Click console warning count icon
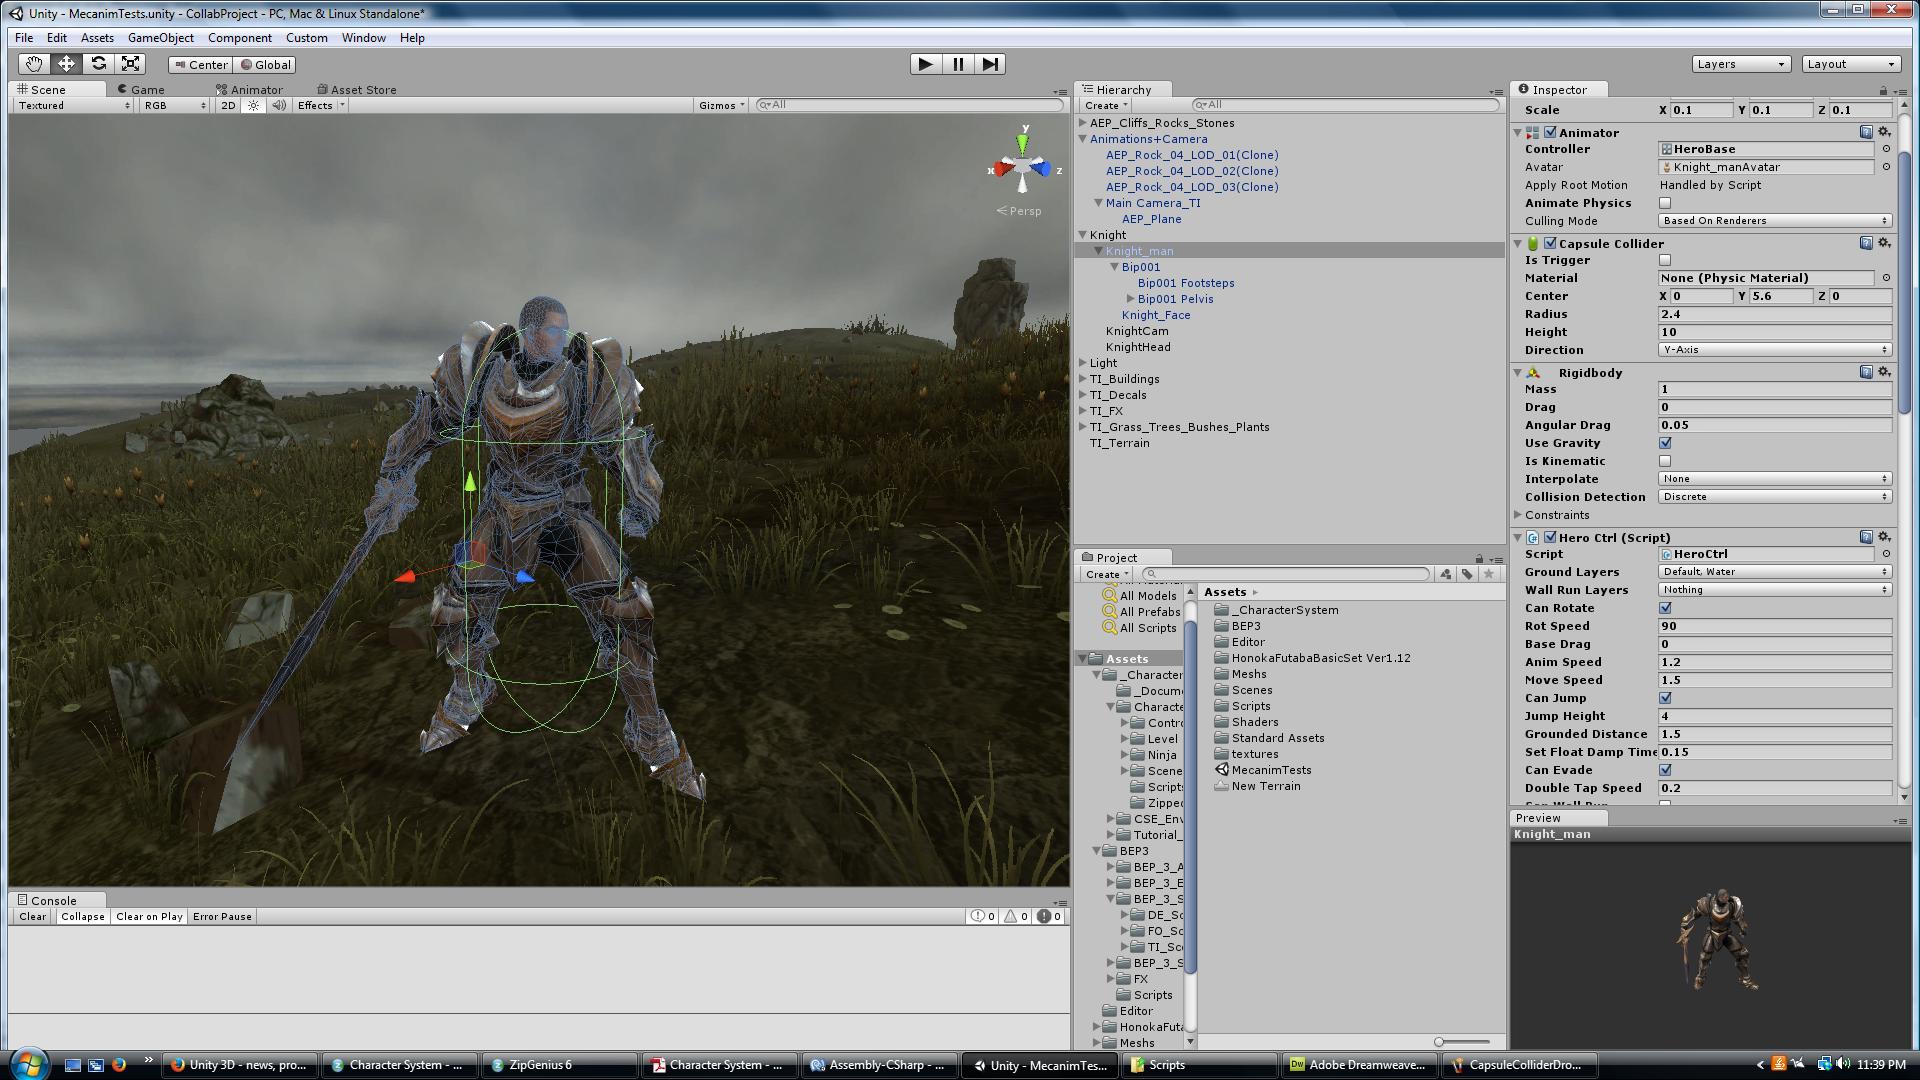This screenshot has width=1920, height=1080. tap(1015, 916)
